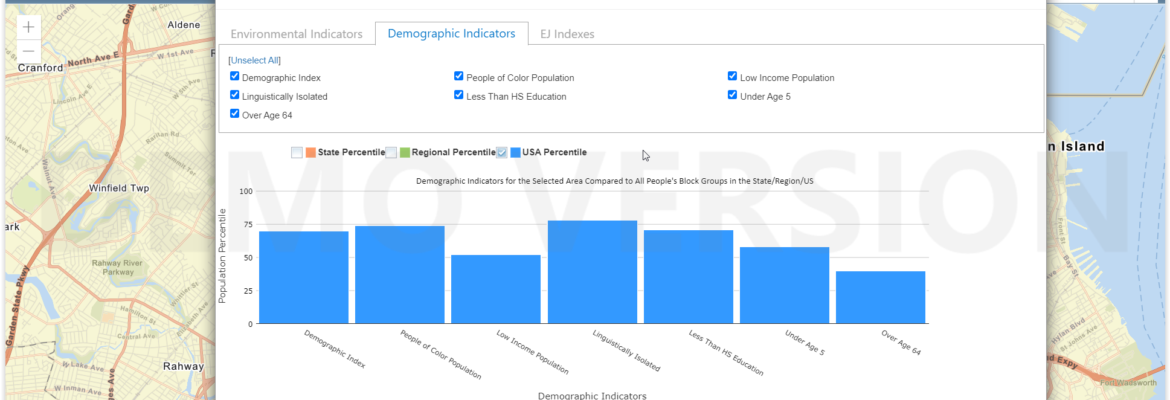This screenshot has width=1170, height=400.
Task: Zoom out on the map
Action: 28,51
